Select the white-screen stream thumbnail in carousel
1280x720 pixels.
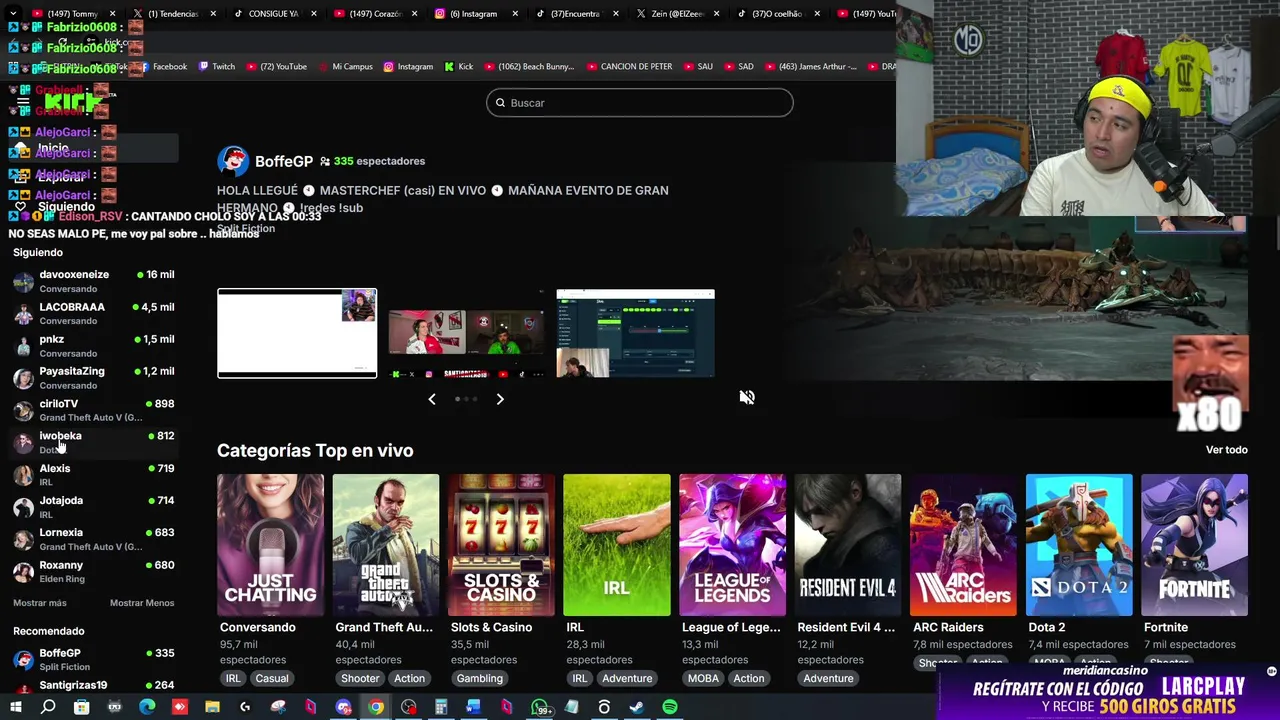297,333
